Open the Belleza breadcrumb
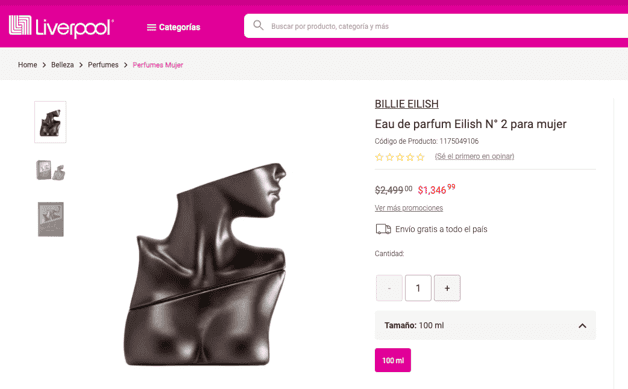This screenshot has height=389, width=628. coord(62,65)
